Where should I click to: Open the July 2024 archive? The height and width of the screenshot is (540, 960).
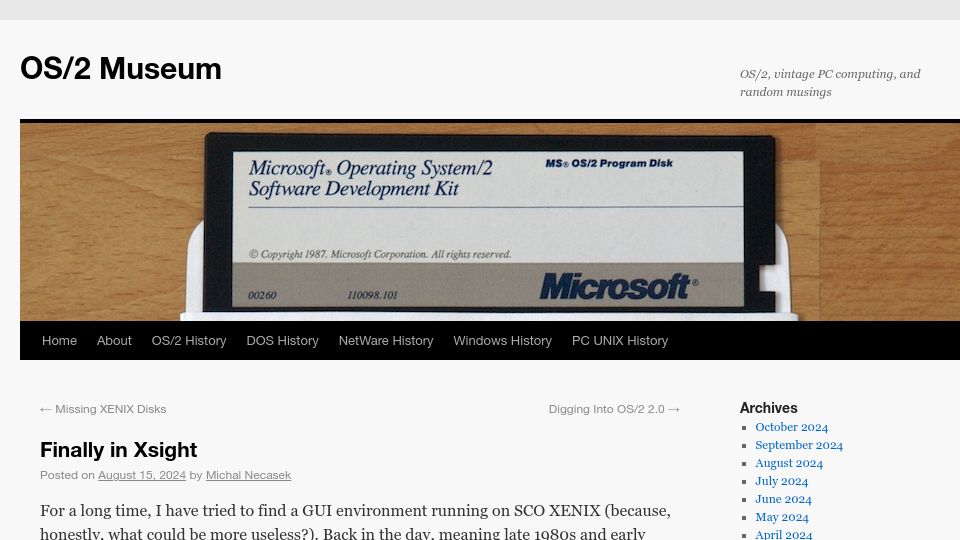coord(781,481)
